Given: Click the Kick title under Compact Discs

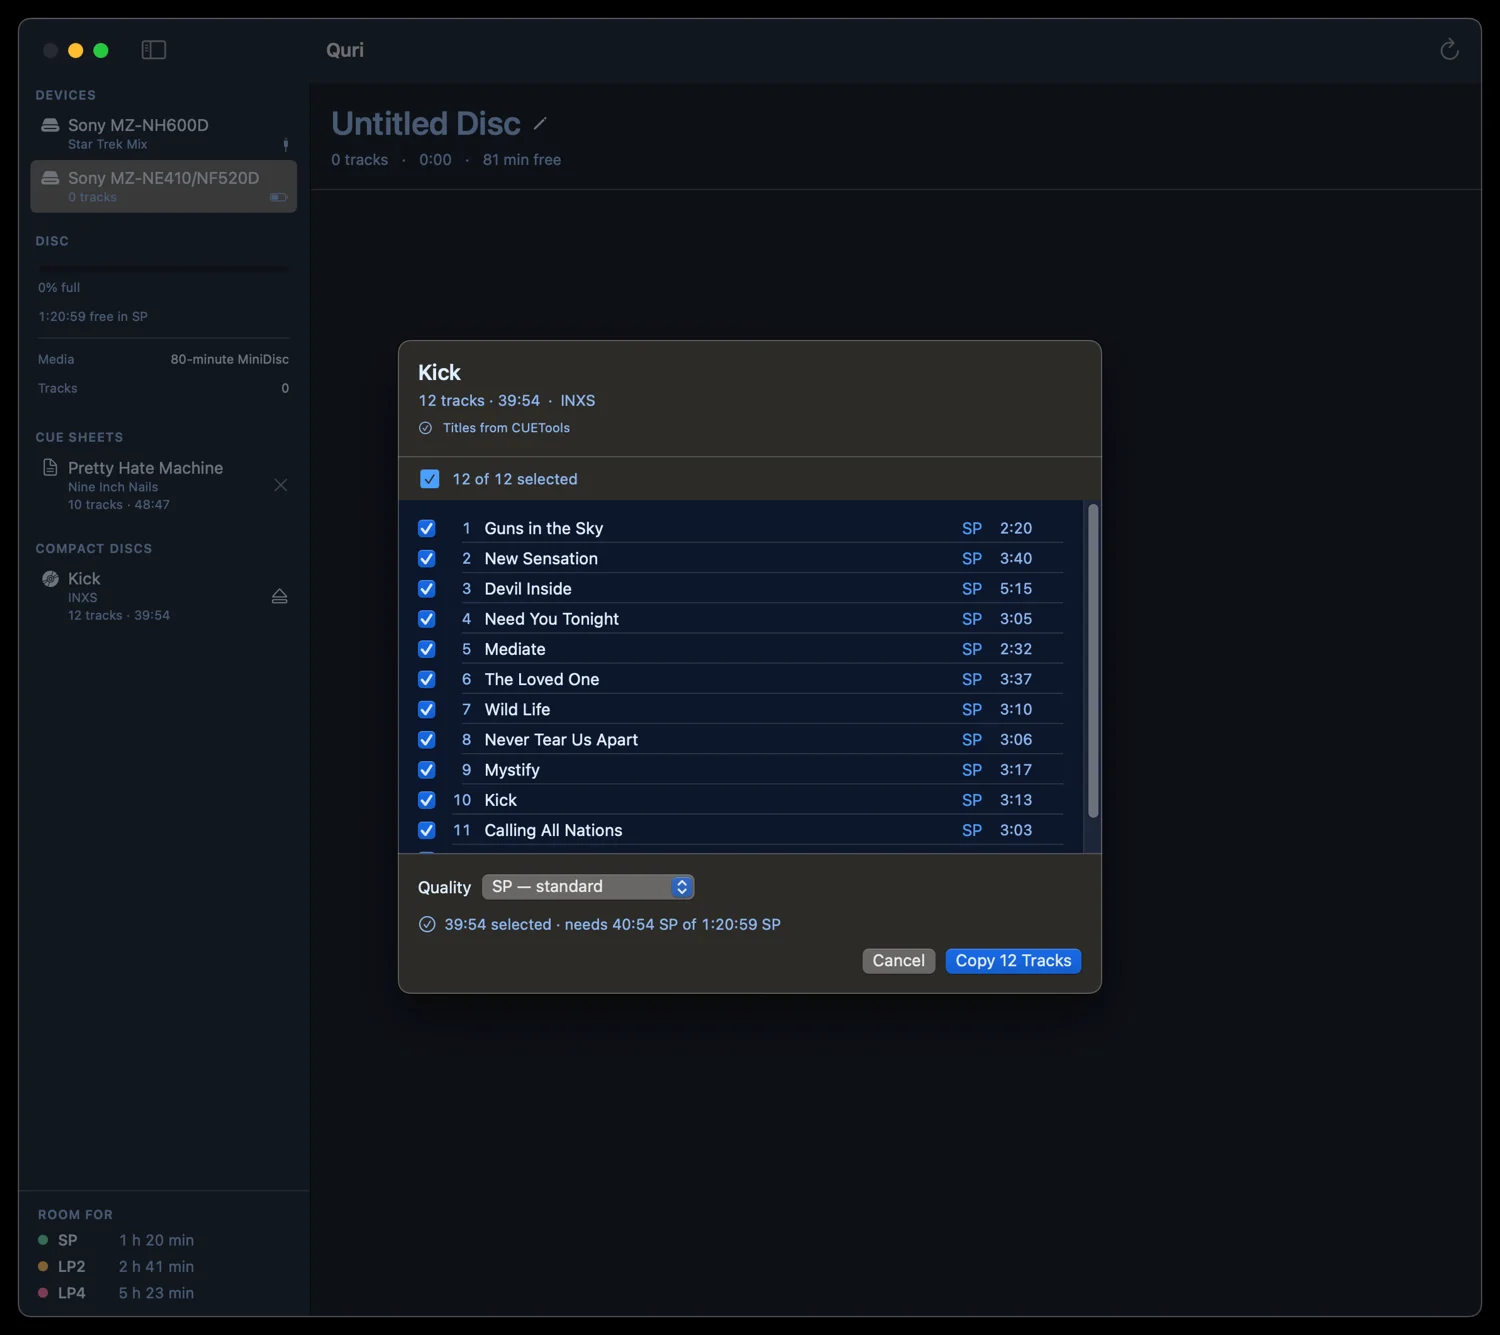Looking at the screenshot, I should pos(84,579).
